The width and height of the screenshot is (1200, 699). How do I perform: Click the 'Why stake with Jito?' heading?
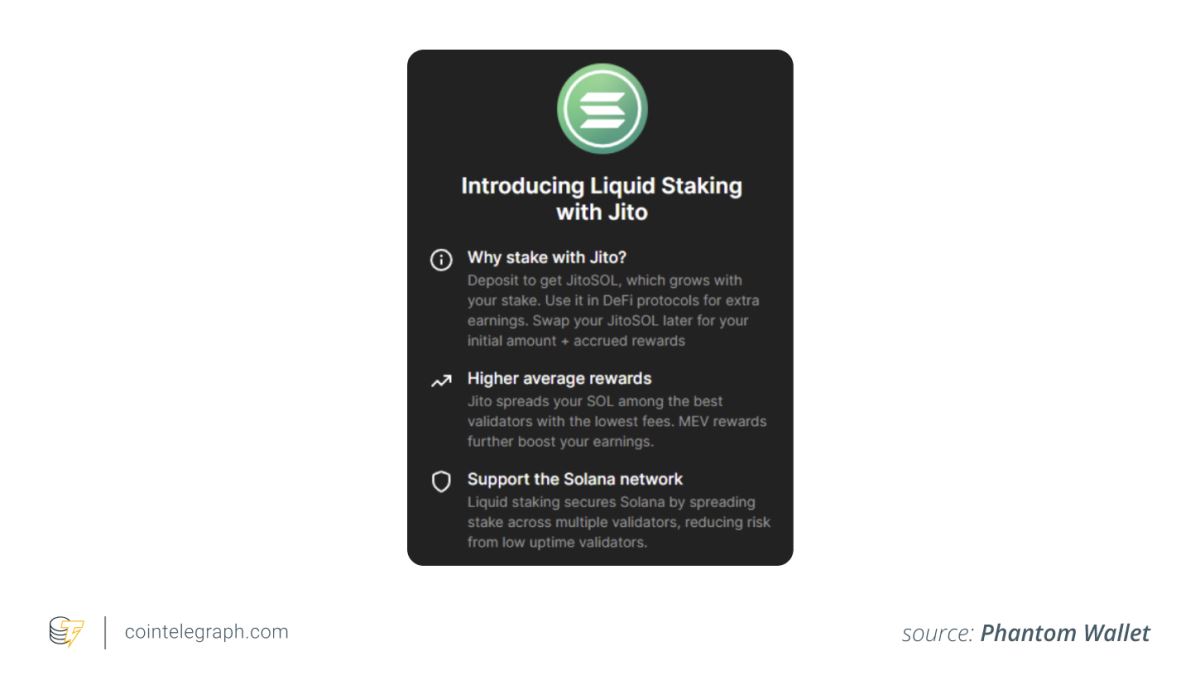(547, 258)
